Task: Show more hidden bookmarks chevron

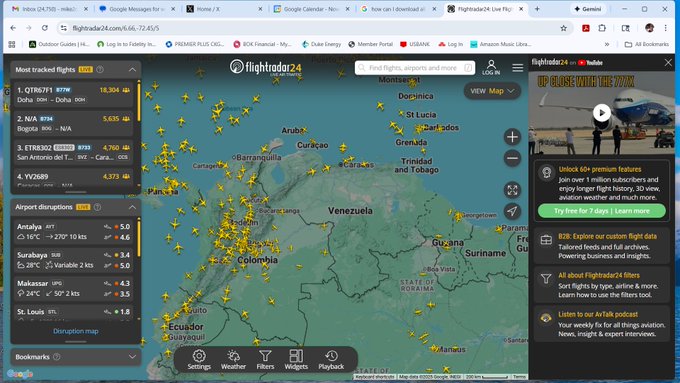Action: click(x=607, y=44)
